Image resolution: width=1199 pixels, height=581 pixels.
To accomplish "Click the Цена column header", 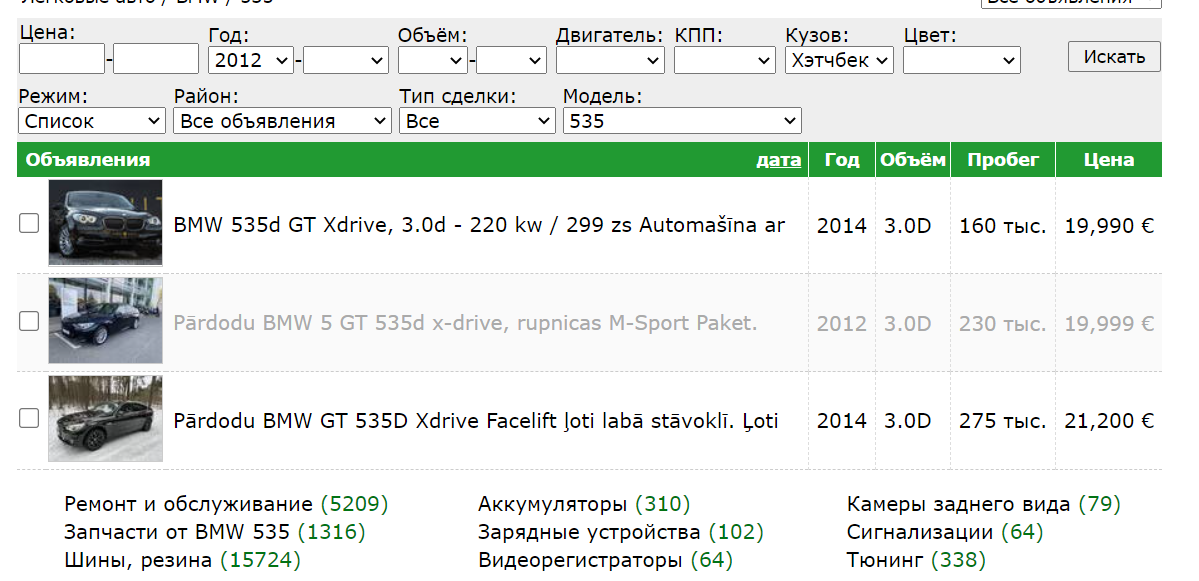I will tap(1109, 160).
